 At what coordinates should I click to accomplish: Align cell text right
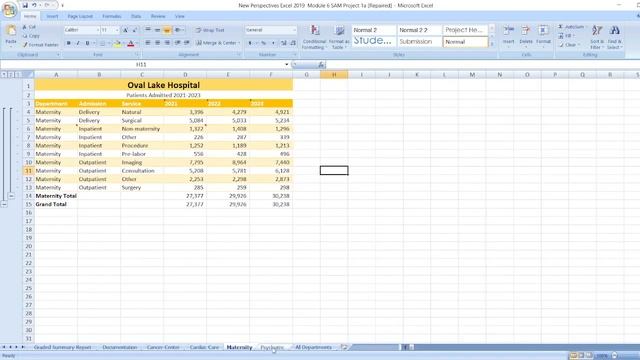[167, 43]
